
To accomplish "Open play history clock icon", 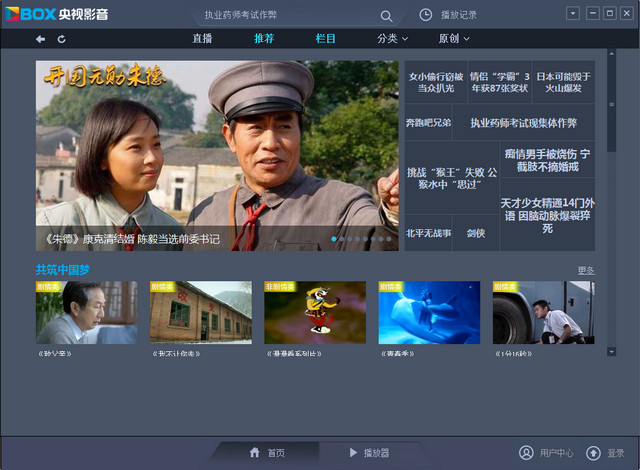I will (x=425, y=15).
